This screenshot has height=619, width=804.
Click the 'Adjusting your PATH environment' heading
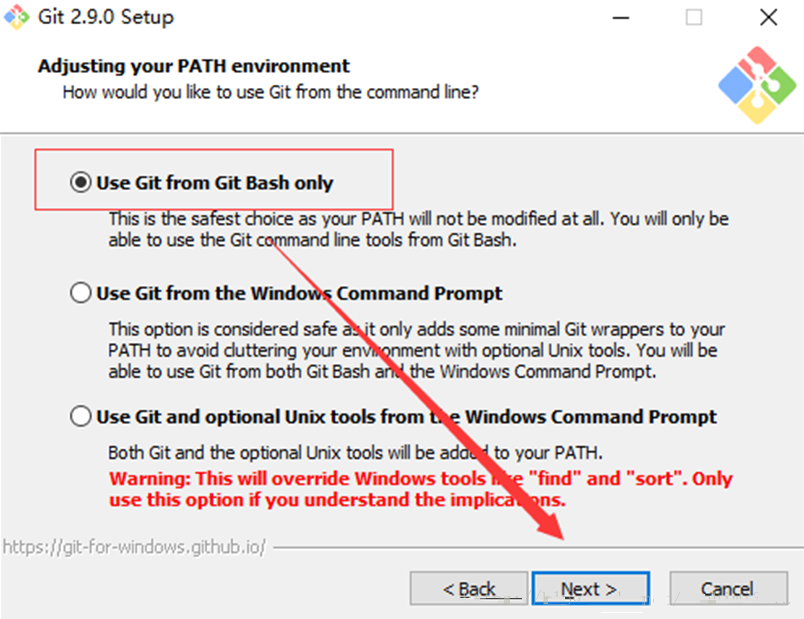(194, 66)
